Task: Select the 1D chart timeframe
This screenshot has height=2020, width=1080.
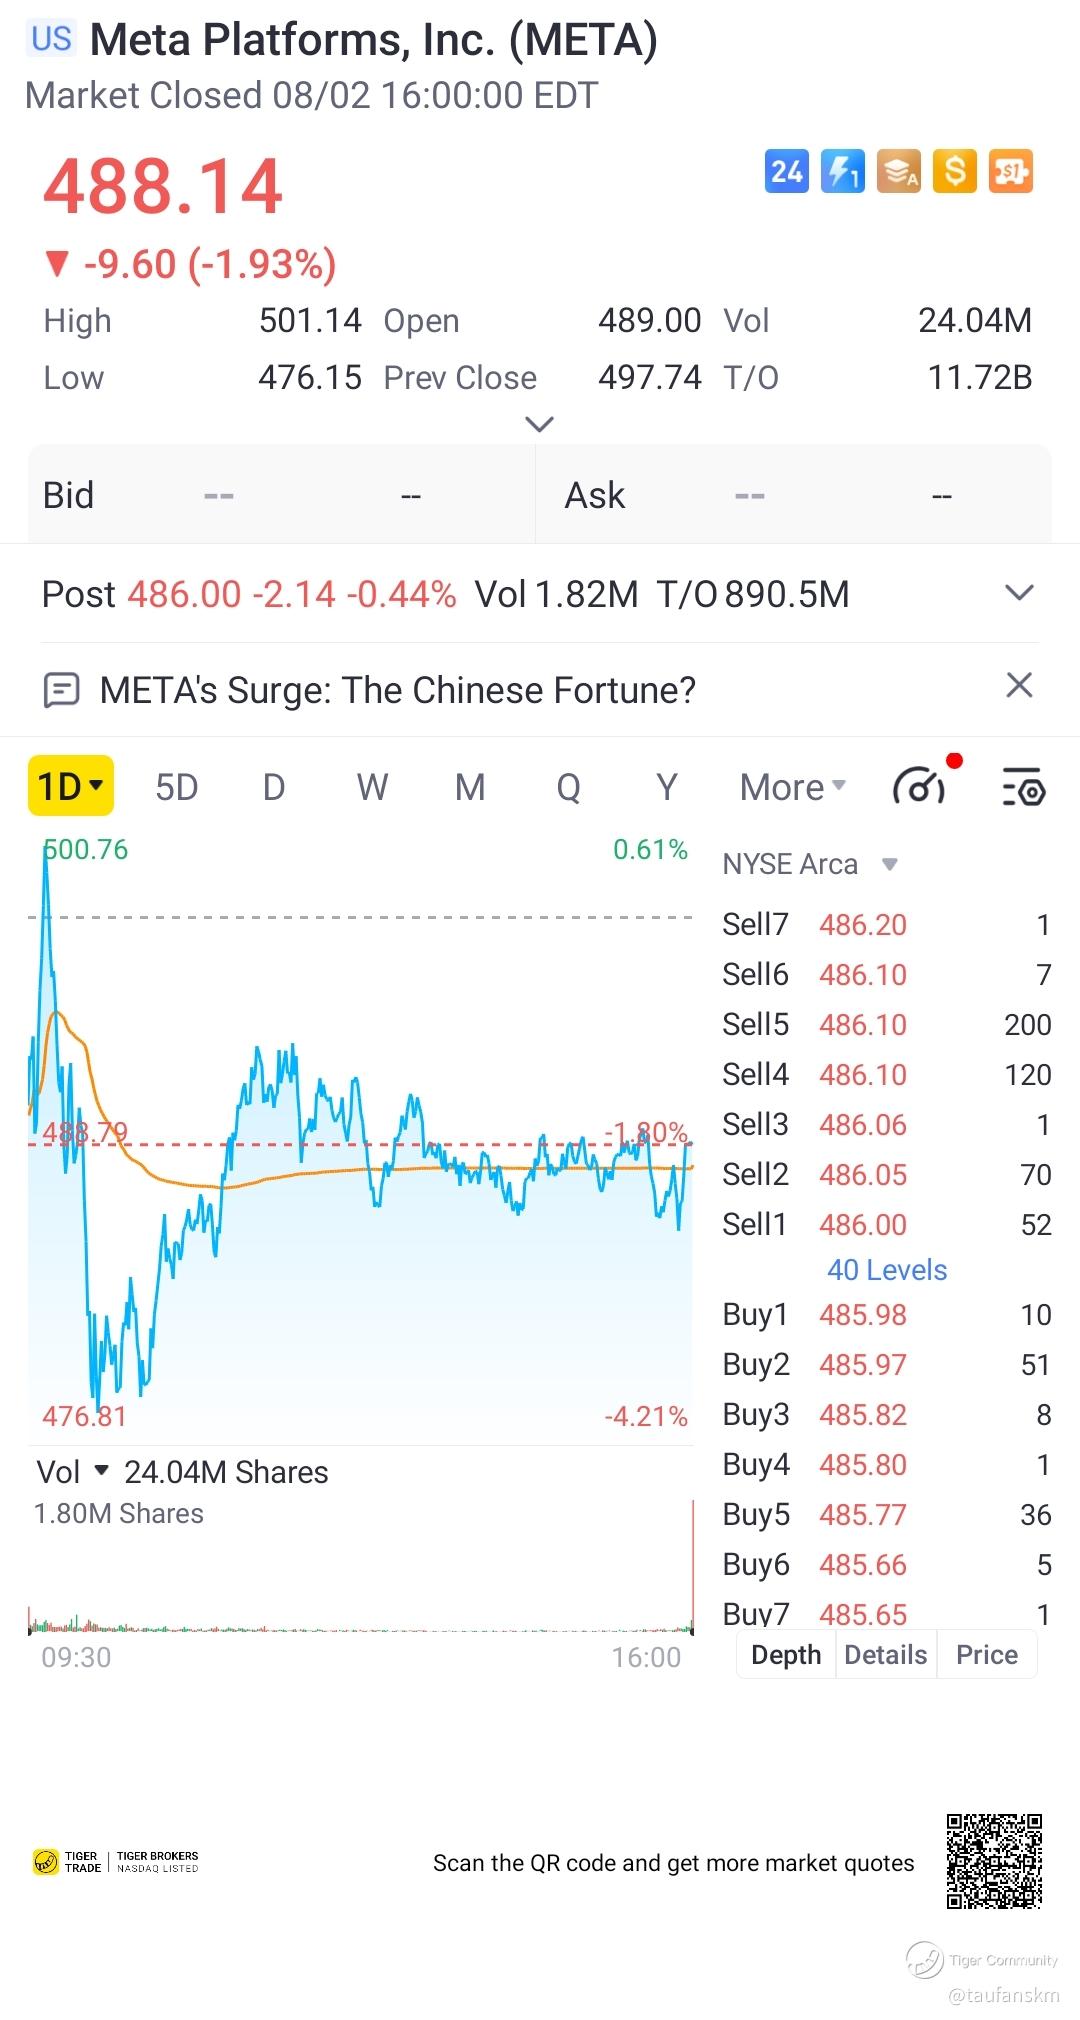Action: click(70, 787)
